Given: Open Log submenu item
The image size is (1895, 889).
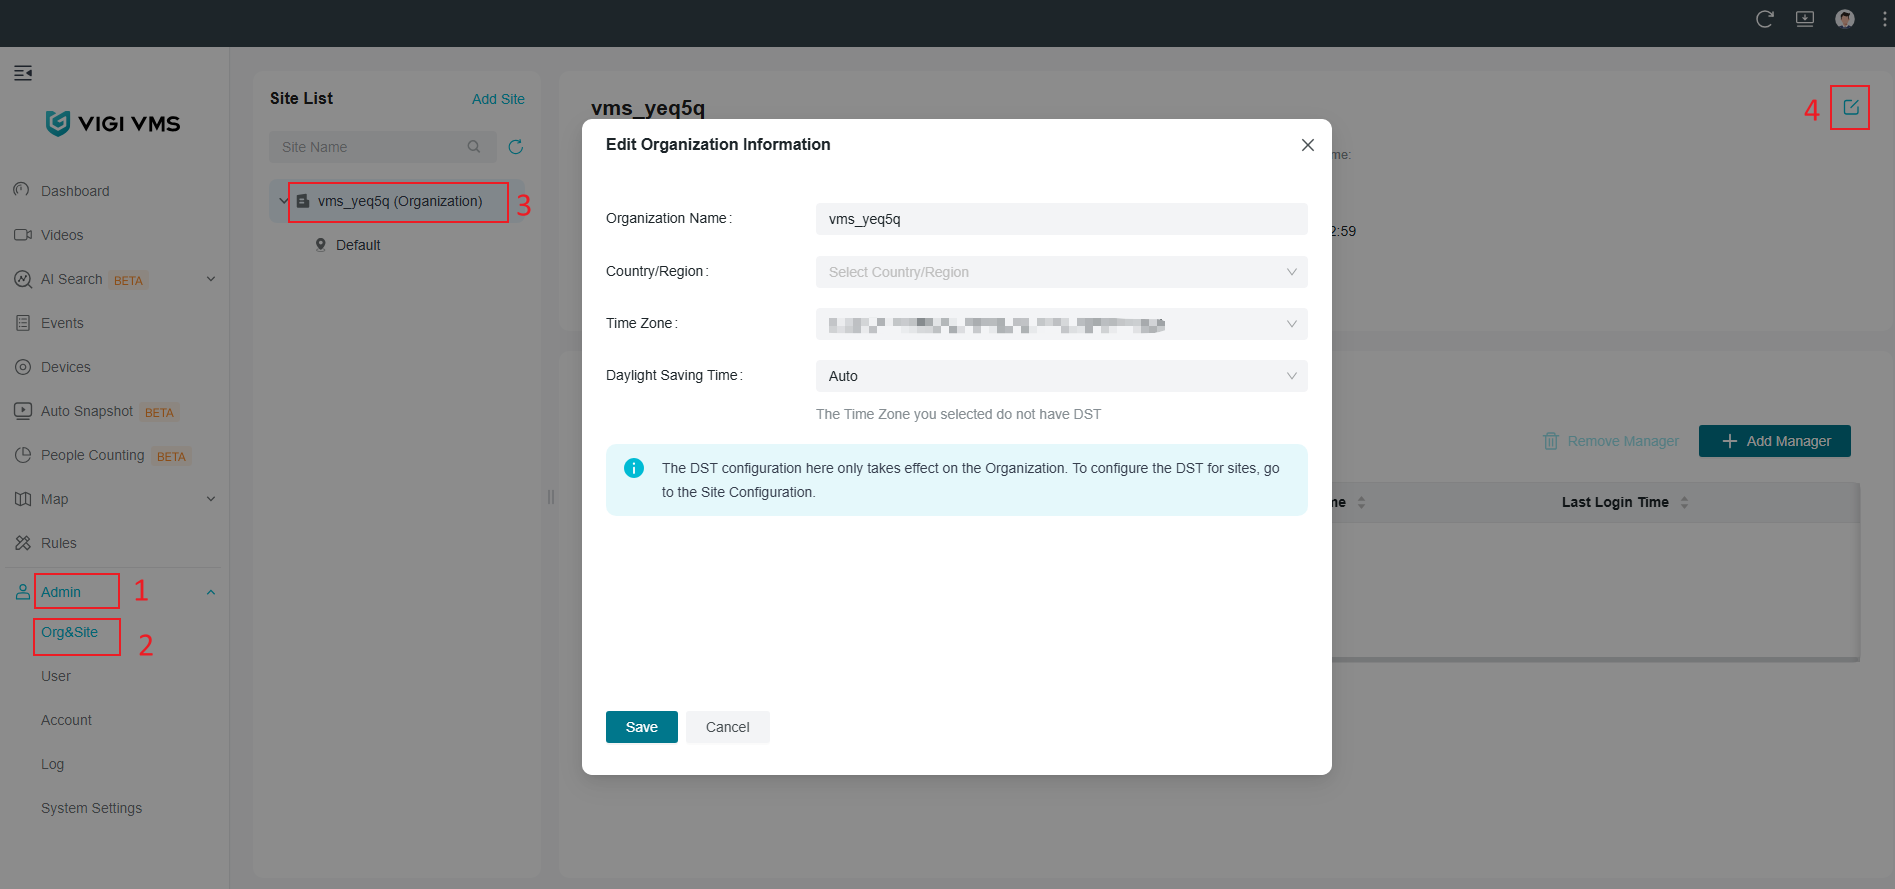Looking at the screenshot, I should (53, 764).
